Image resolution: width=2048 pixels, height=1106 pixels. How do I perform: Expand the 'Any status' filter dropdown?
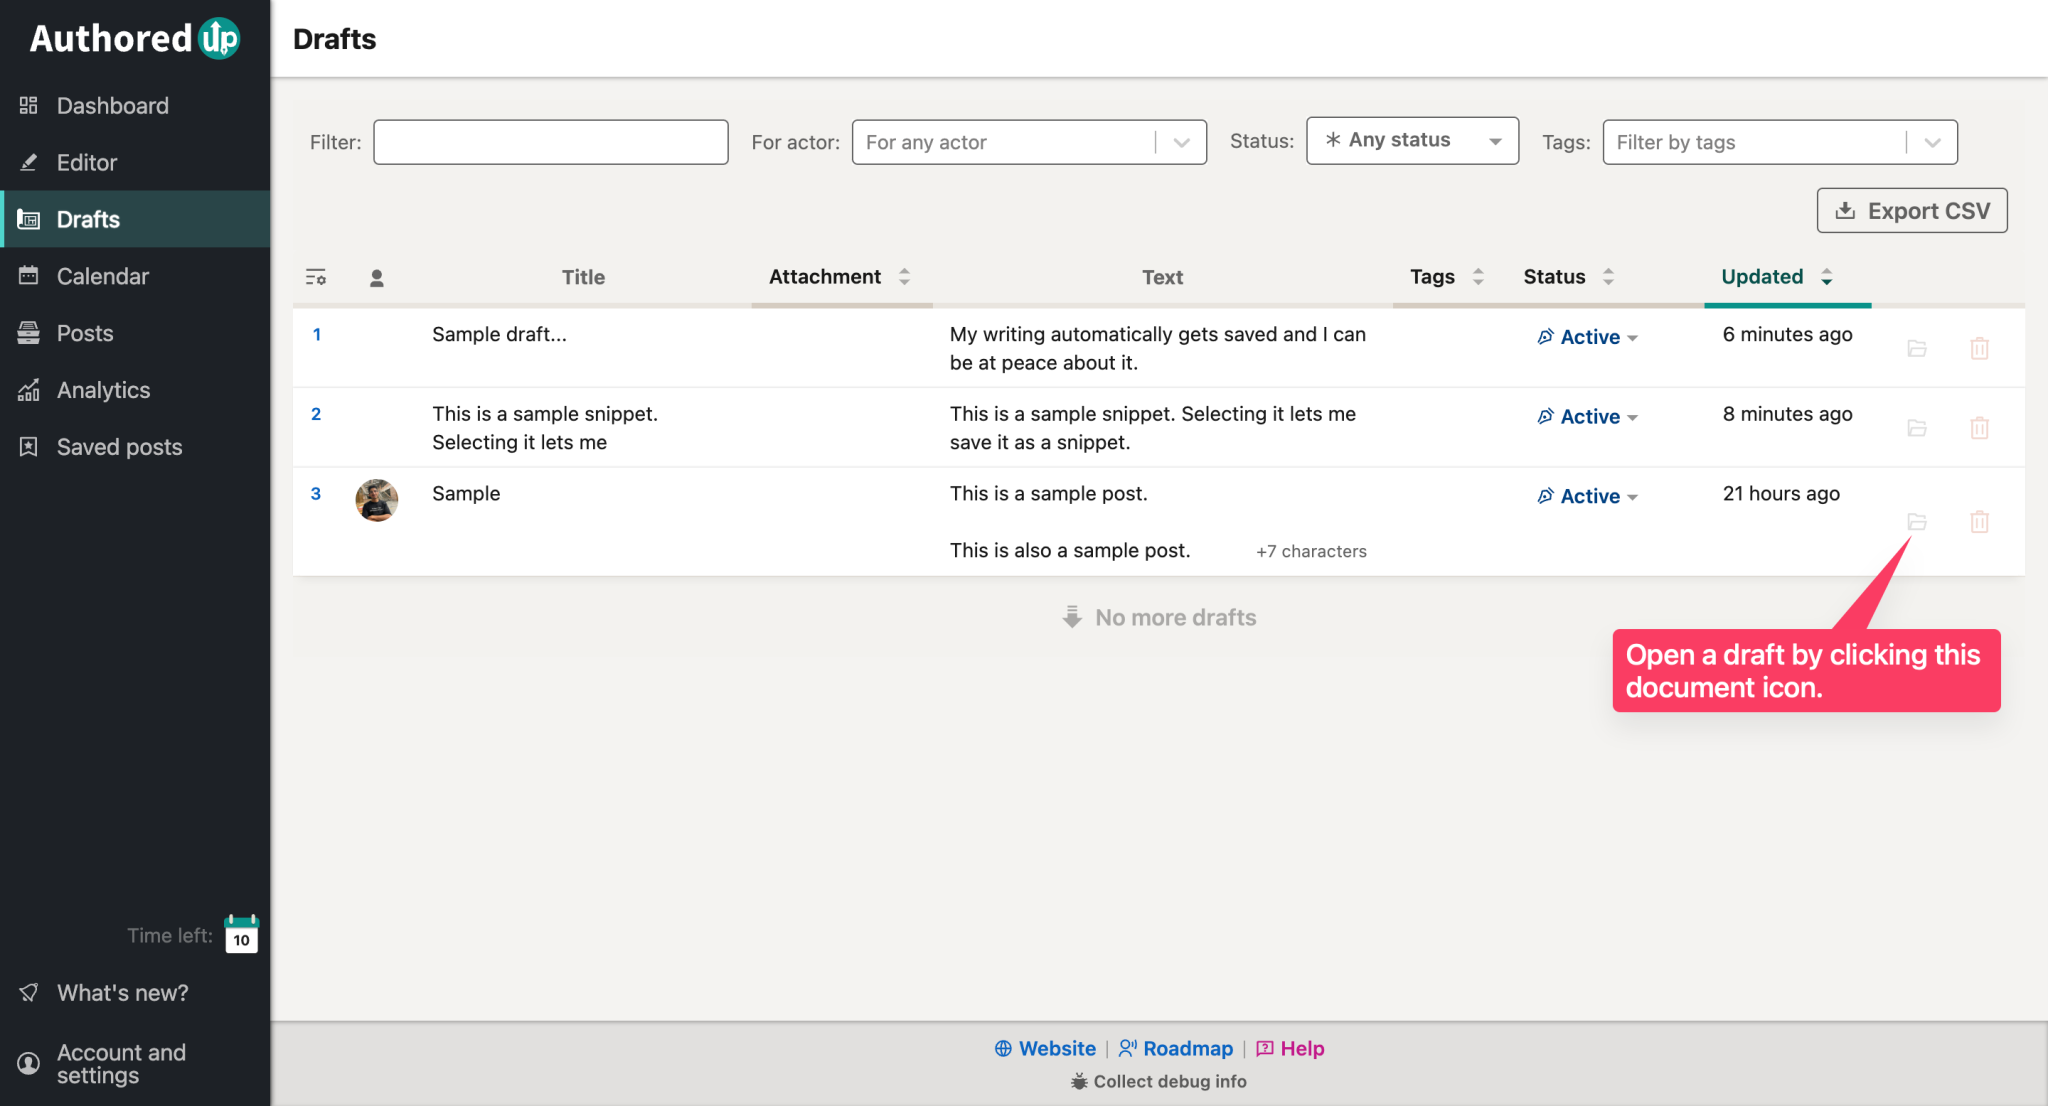coord(1411,140)
